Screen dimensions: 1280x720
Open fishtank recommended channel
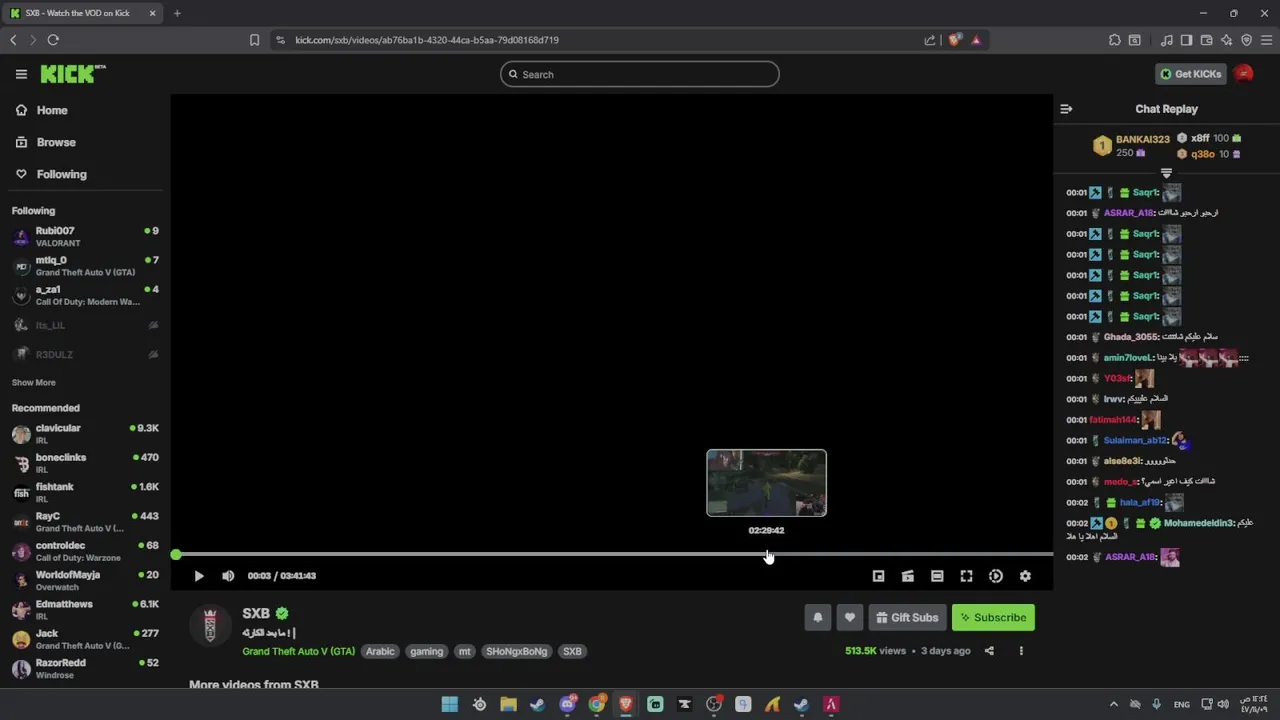click(85, 492)
